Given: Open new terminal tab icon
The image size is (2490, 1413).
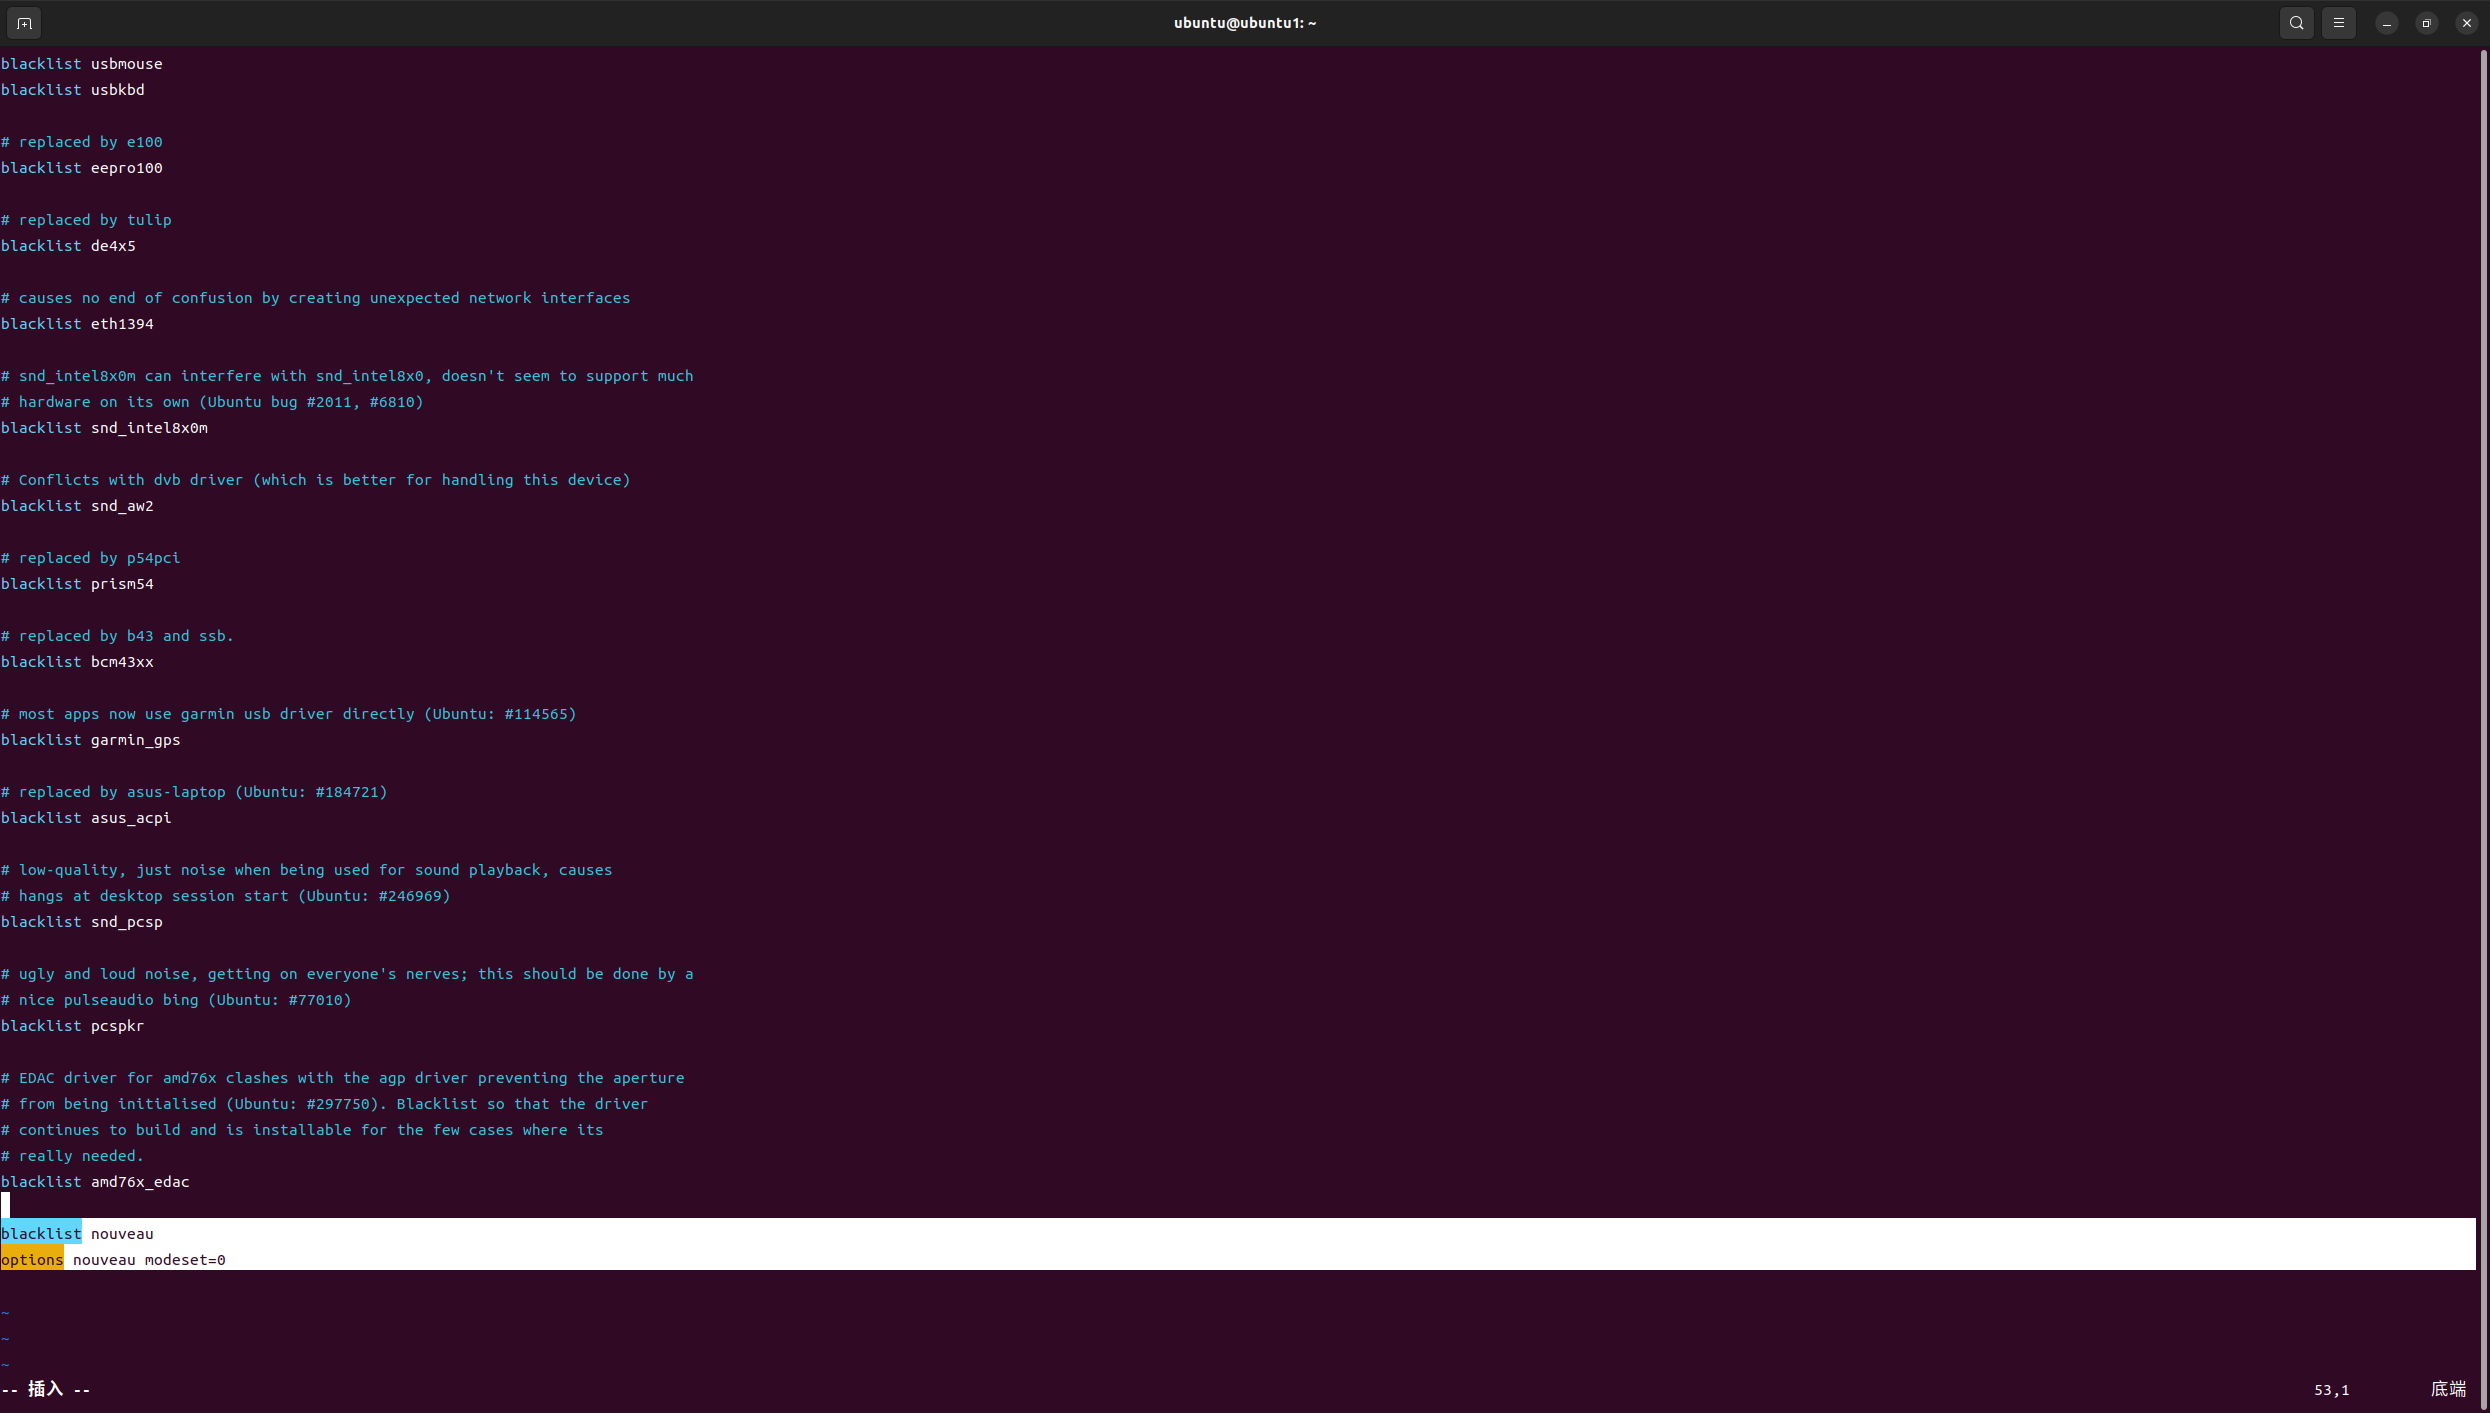Looking at the screenshot, I should click(x=24, y=23).
